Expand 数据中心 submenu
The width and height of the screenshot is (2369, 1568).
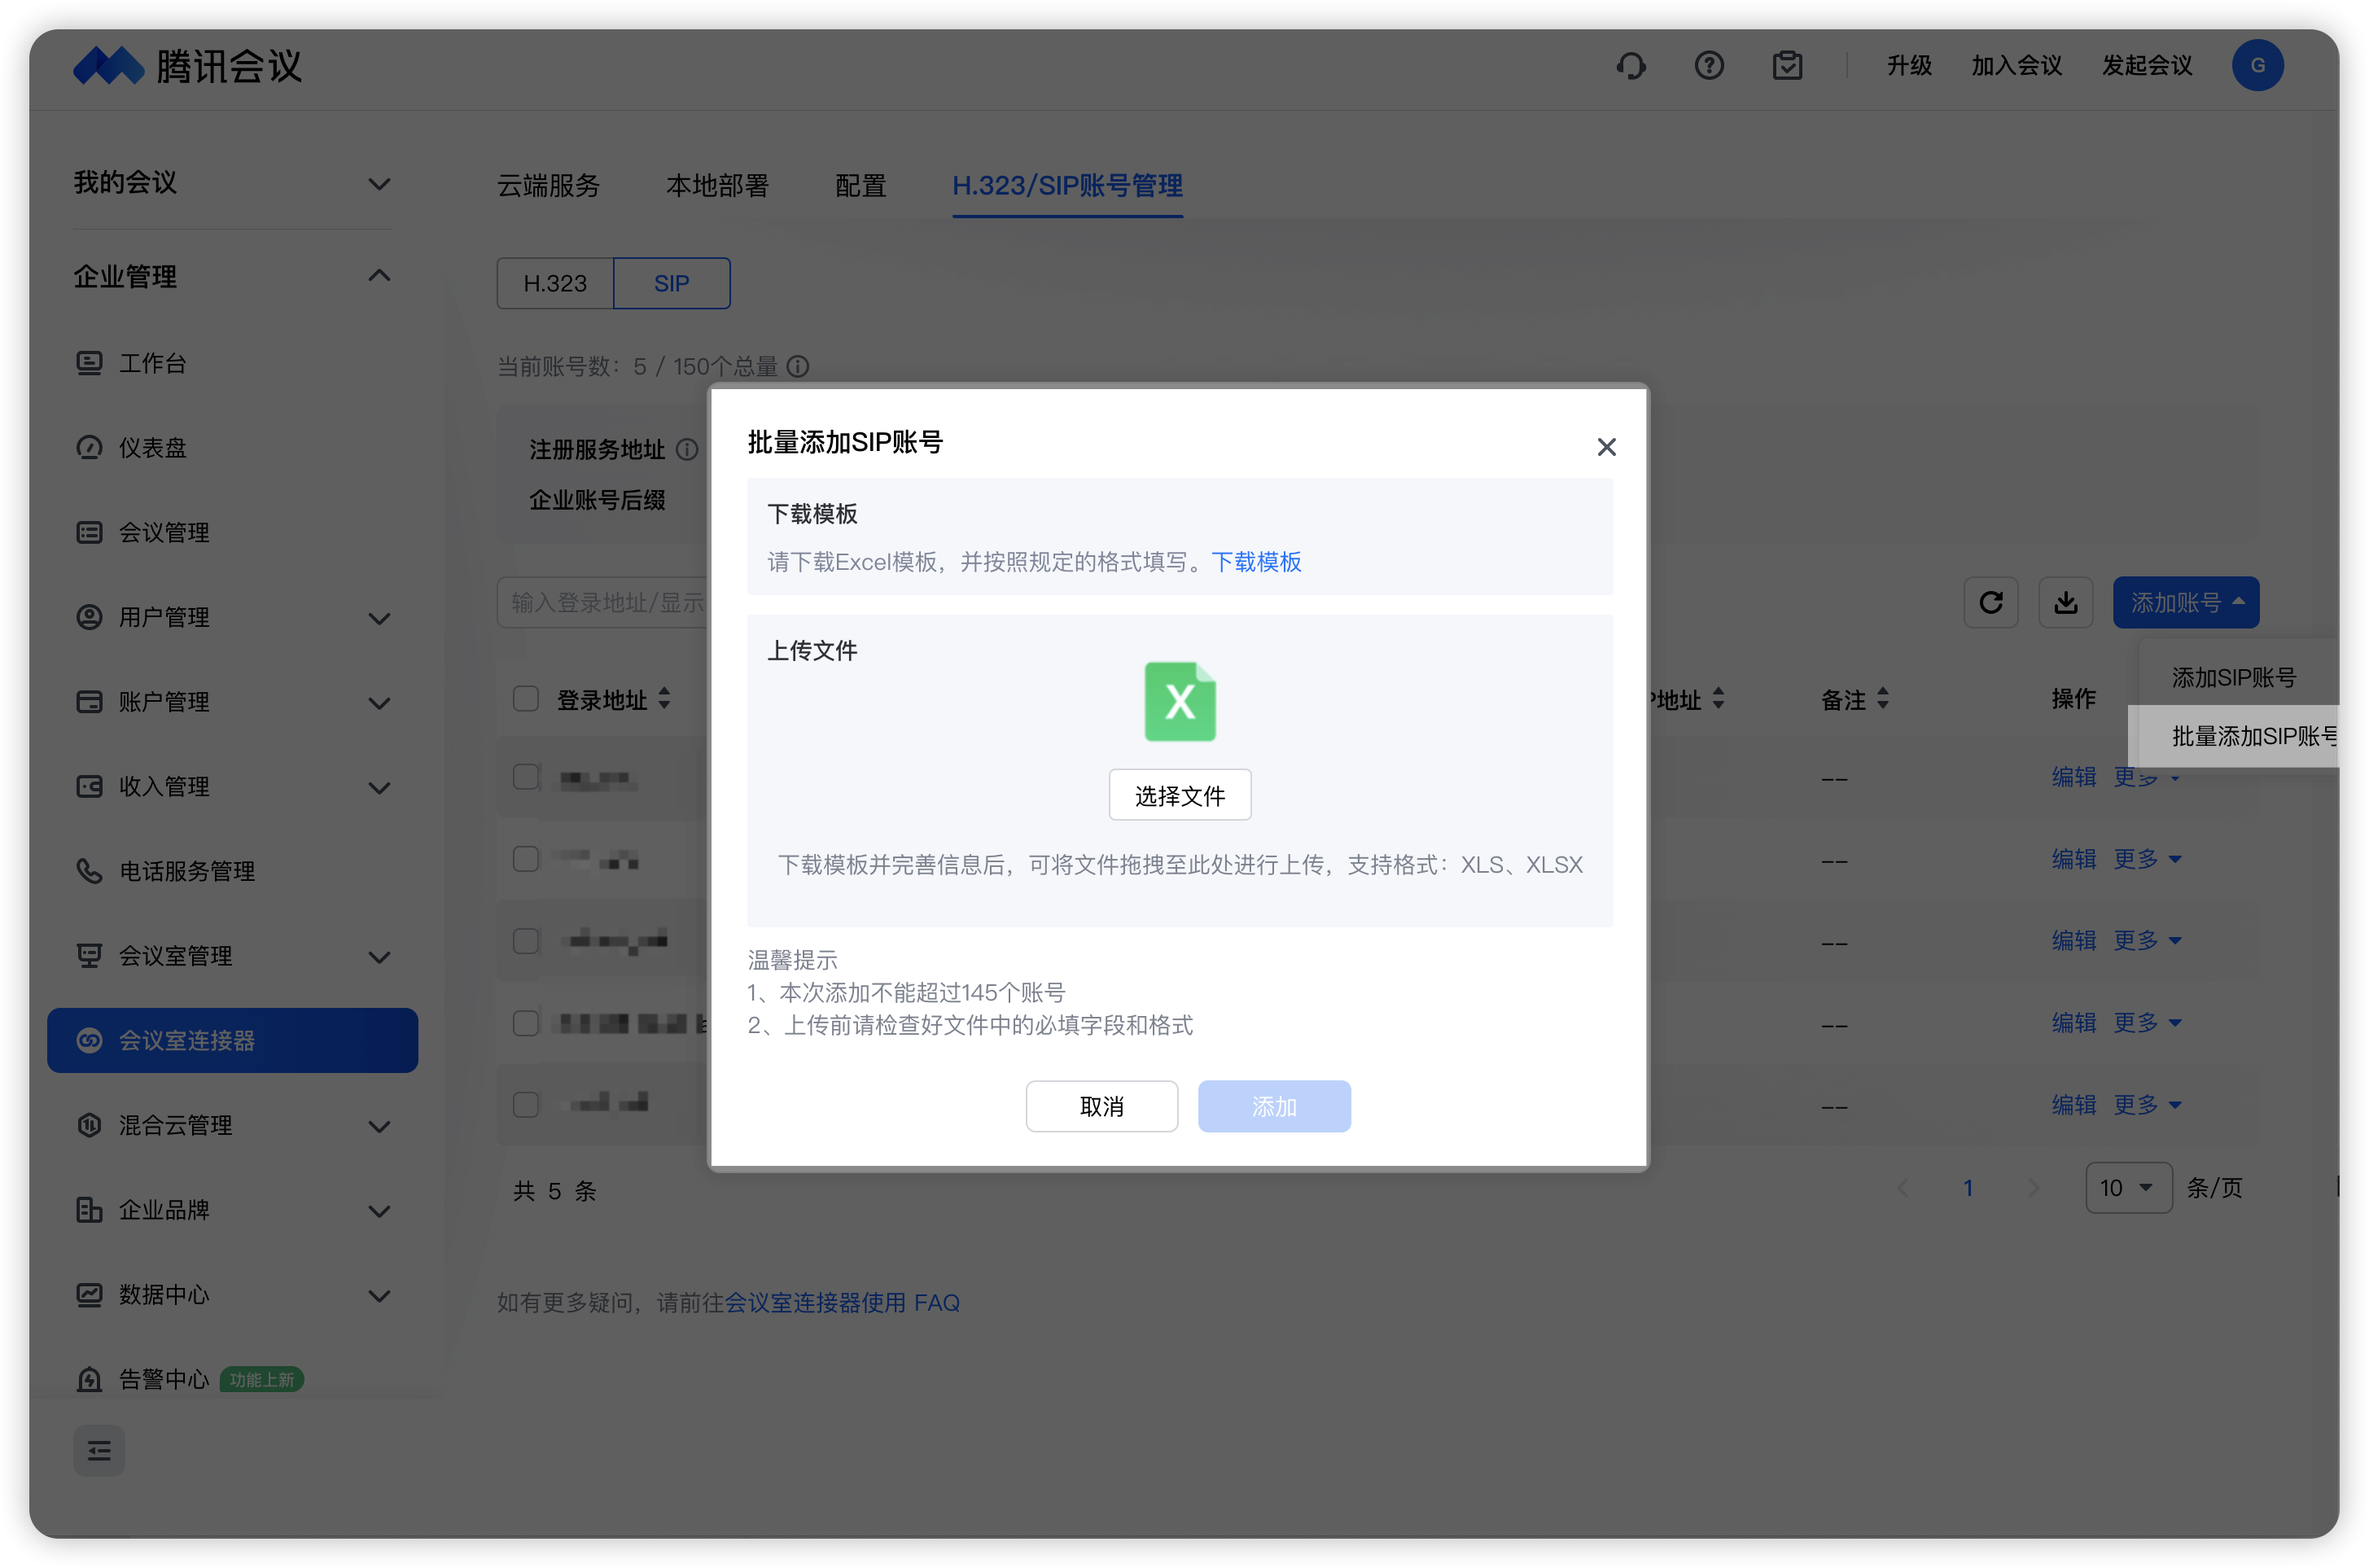[379, 1296]
